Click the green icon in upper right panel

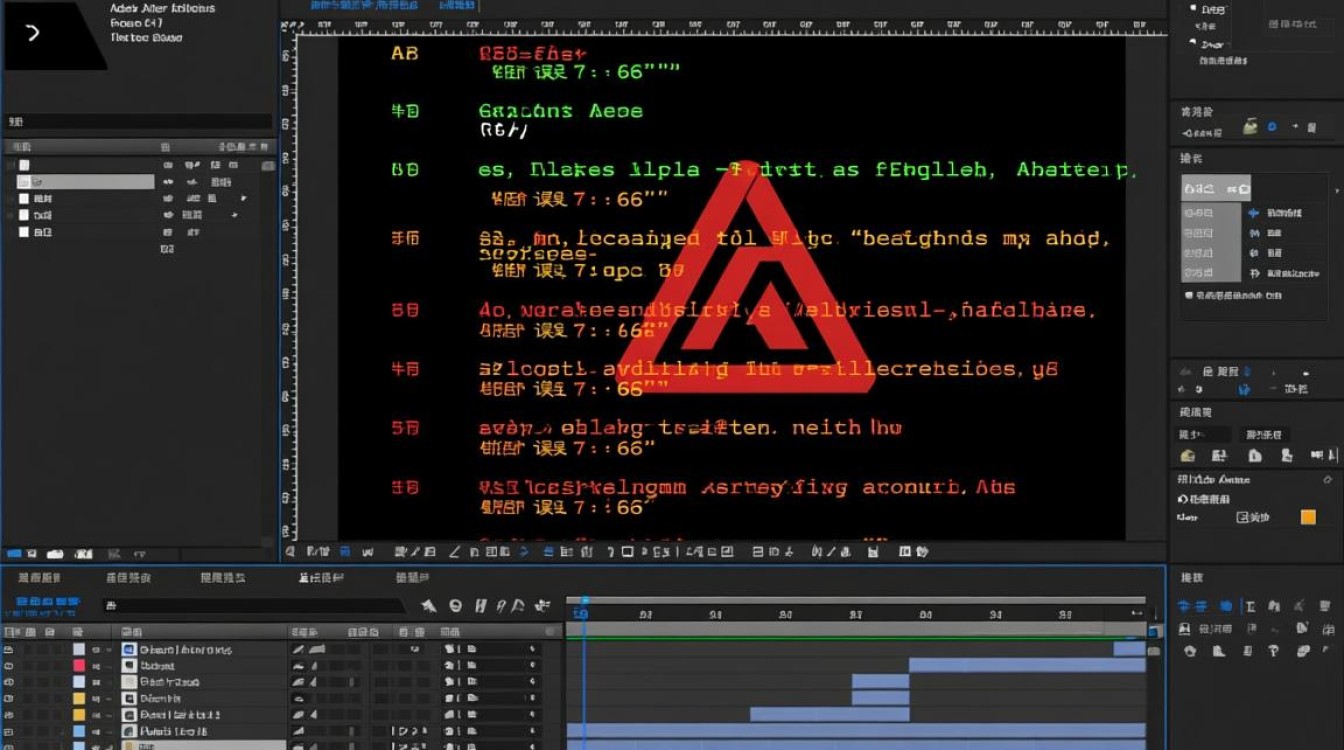(1250, 127)
